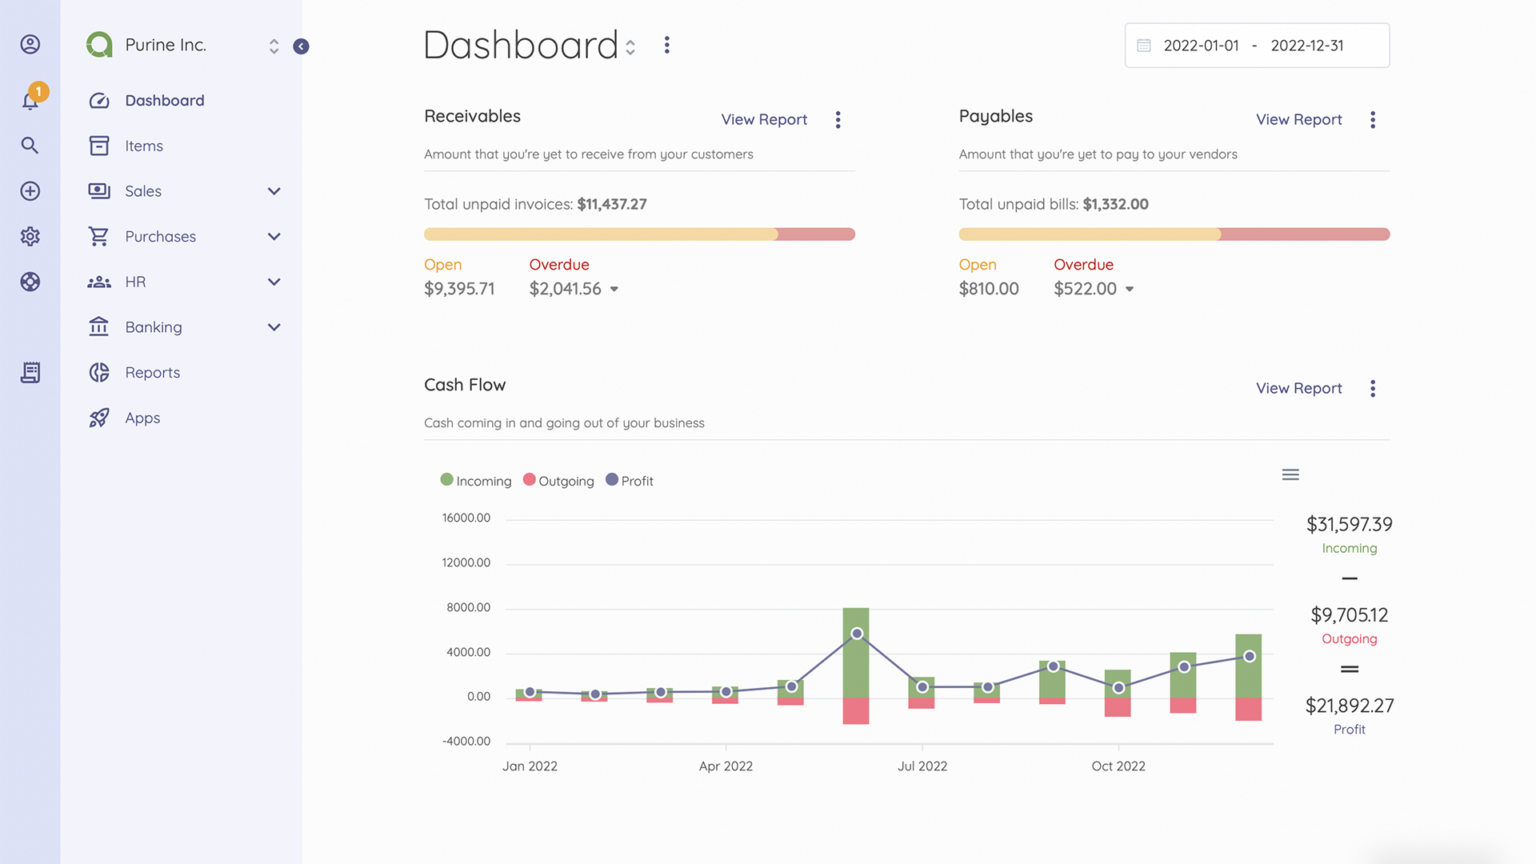1536x864 pixels.
Task: Click the Banking institution icon
Action: (x=99, y=327)
